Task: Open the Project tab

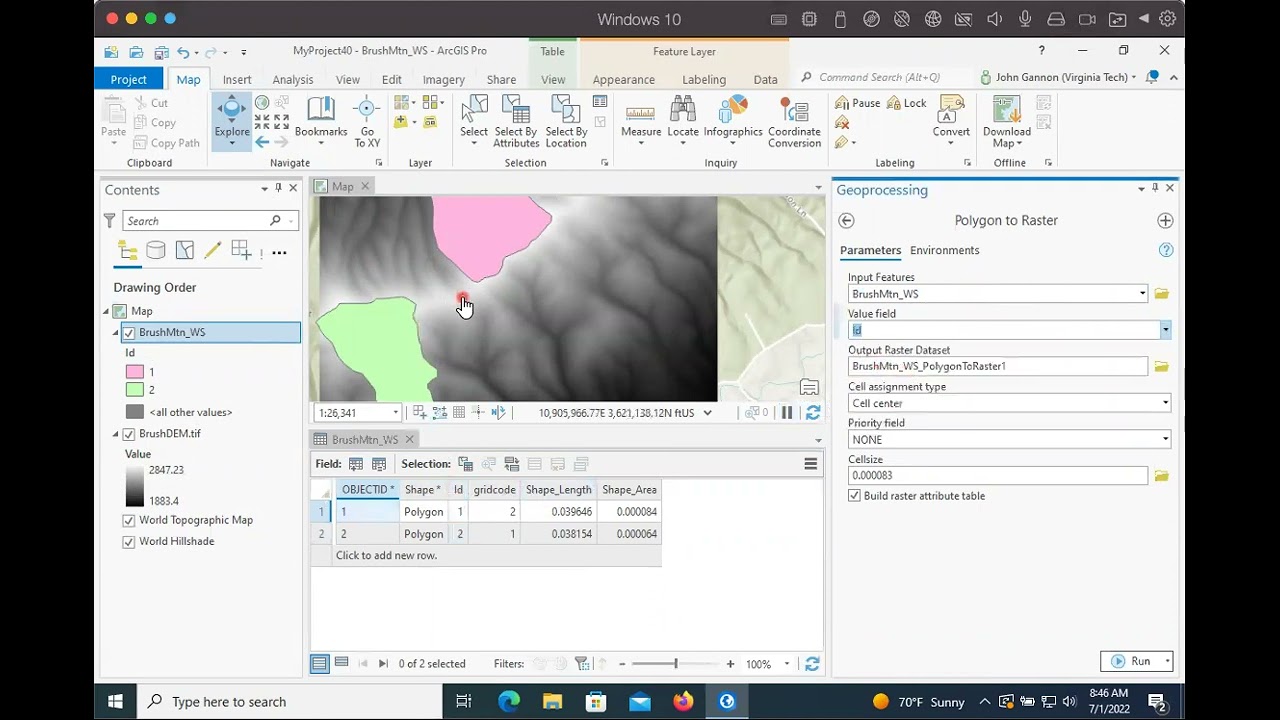Action: click(x=128, y=79)
